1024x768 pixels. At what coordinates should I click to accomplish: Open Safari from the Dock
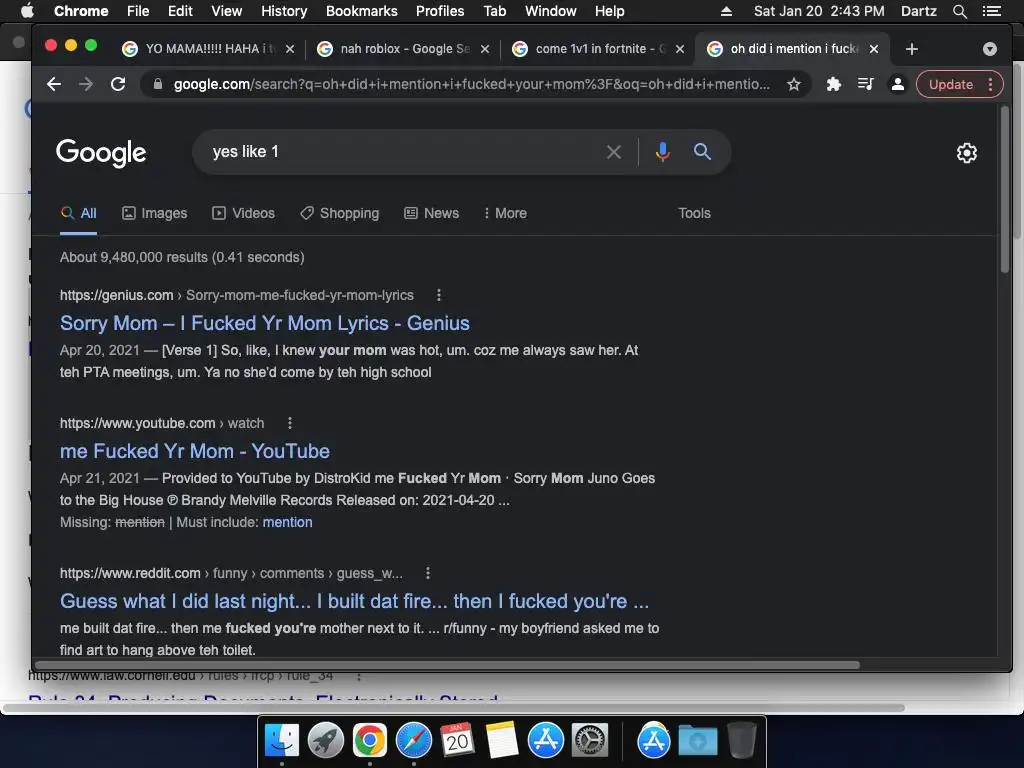tap(413, 741)
